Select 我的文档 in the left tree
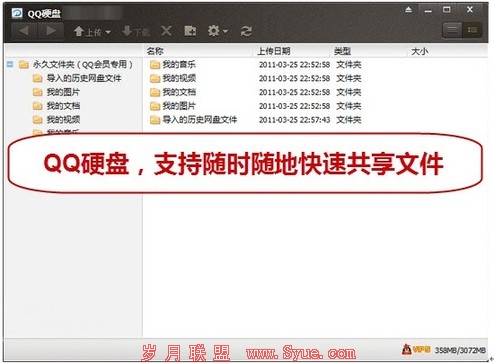Viewport: 494px width, 363px height. 63,106
